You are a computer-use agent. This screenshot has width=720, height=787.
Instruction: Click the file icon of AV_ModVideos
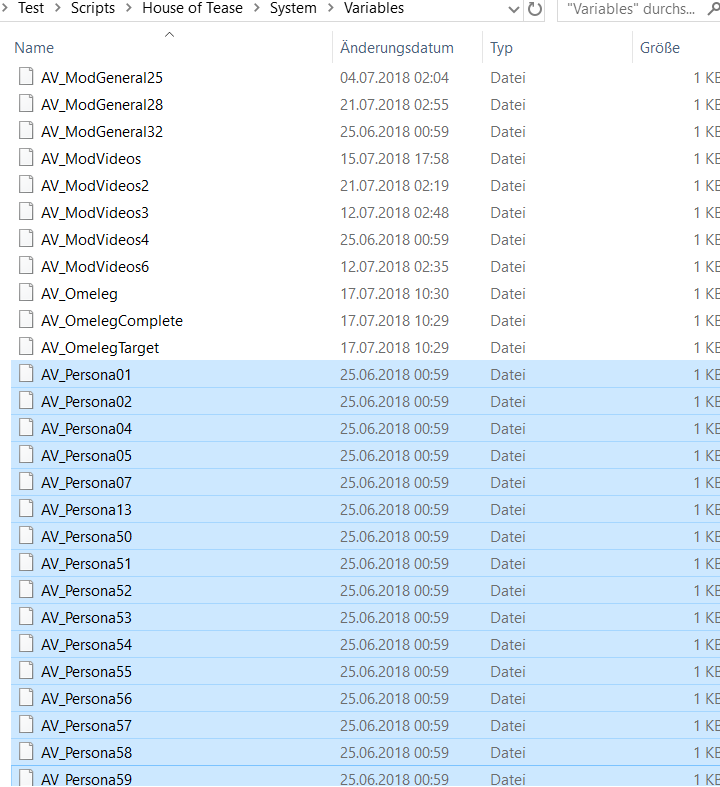[x=26, y=158]
